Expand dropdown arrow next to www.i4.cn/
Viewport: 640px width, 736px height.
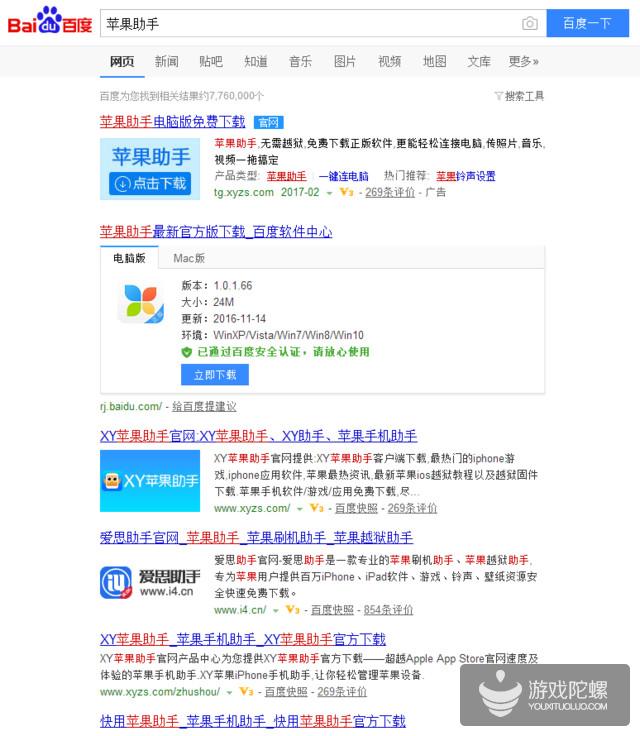point(276,611)
